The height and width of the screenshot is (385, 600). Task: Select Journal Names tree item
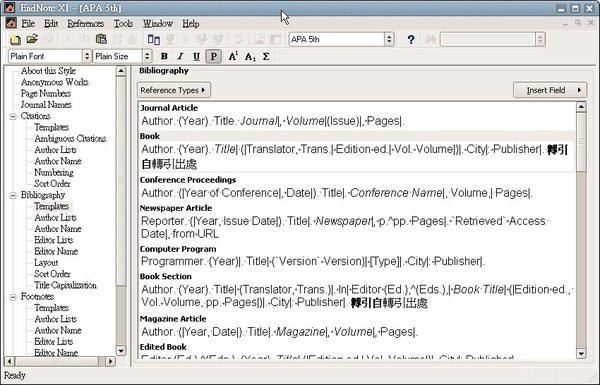(x=46, y=104)
